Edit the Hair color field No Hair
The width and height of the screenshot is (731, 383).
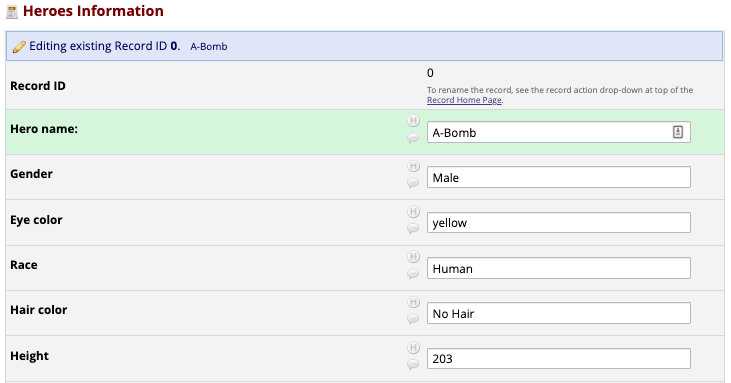[x=559, y=314]
